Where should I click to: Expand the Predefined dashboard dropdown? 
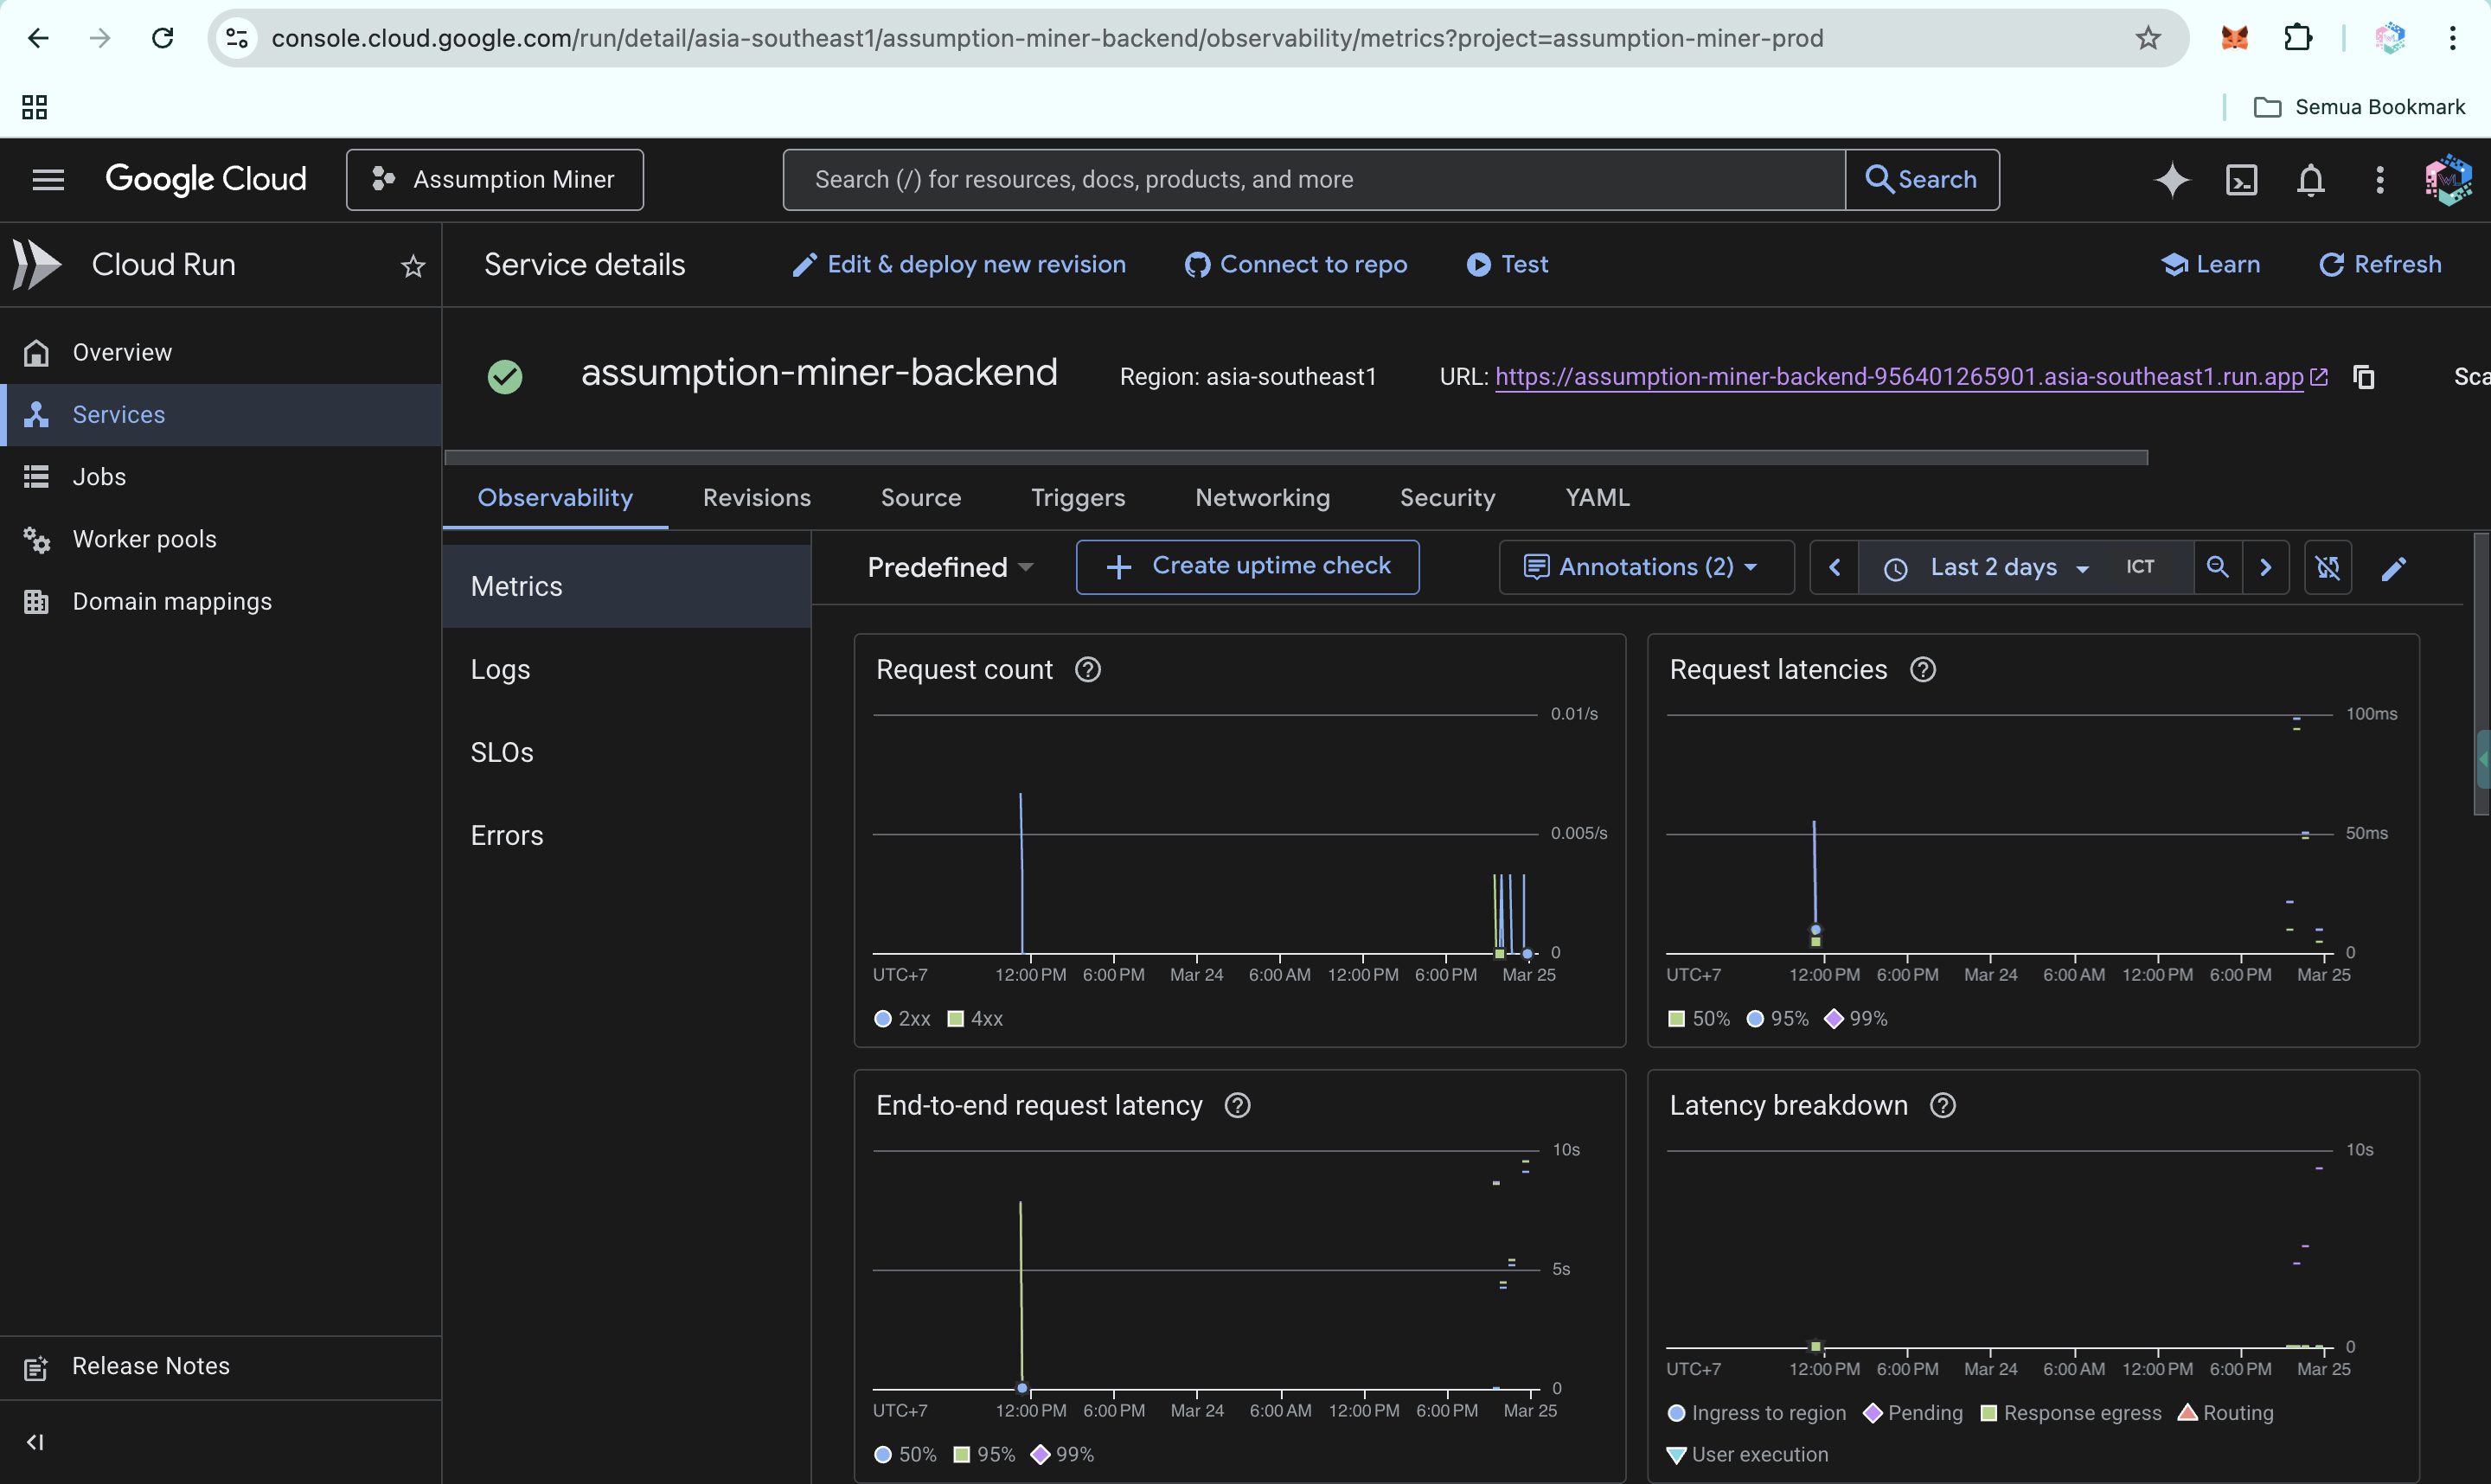(950, 567)
